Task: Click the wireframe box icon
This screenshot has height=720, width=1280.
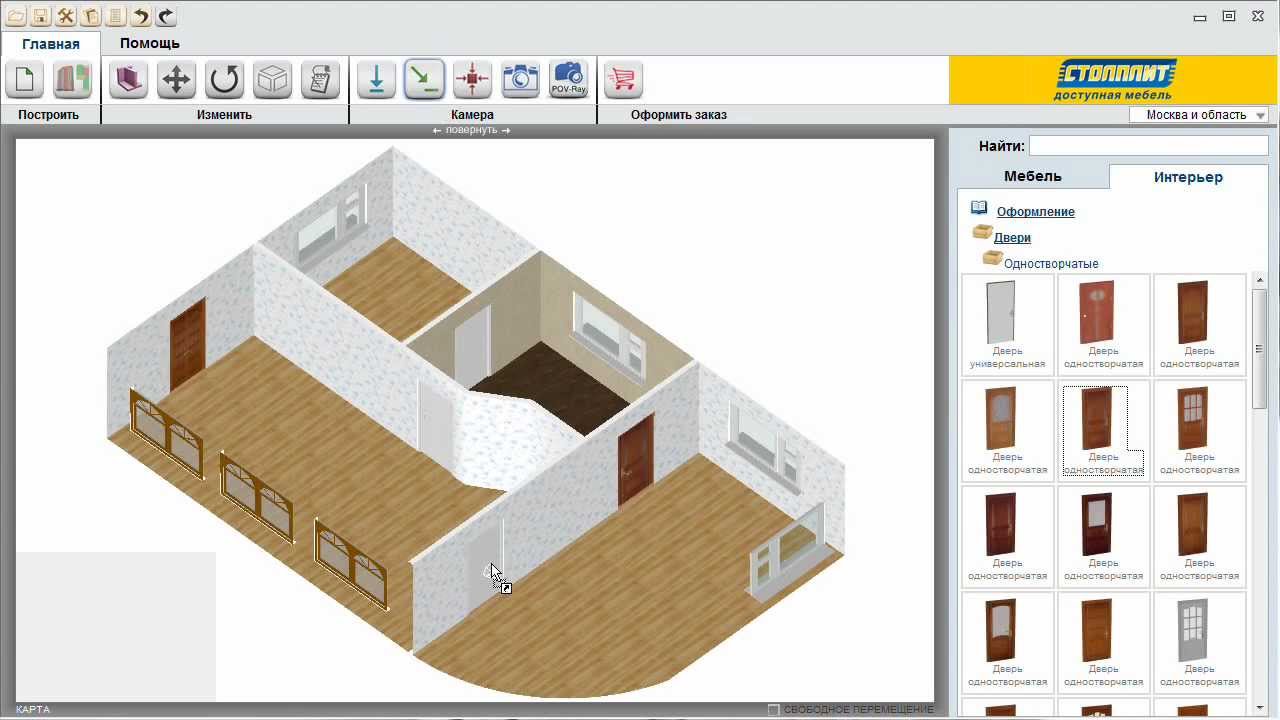Action: tap(272, 79)
